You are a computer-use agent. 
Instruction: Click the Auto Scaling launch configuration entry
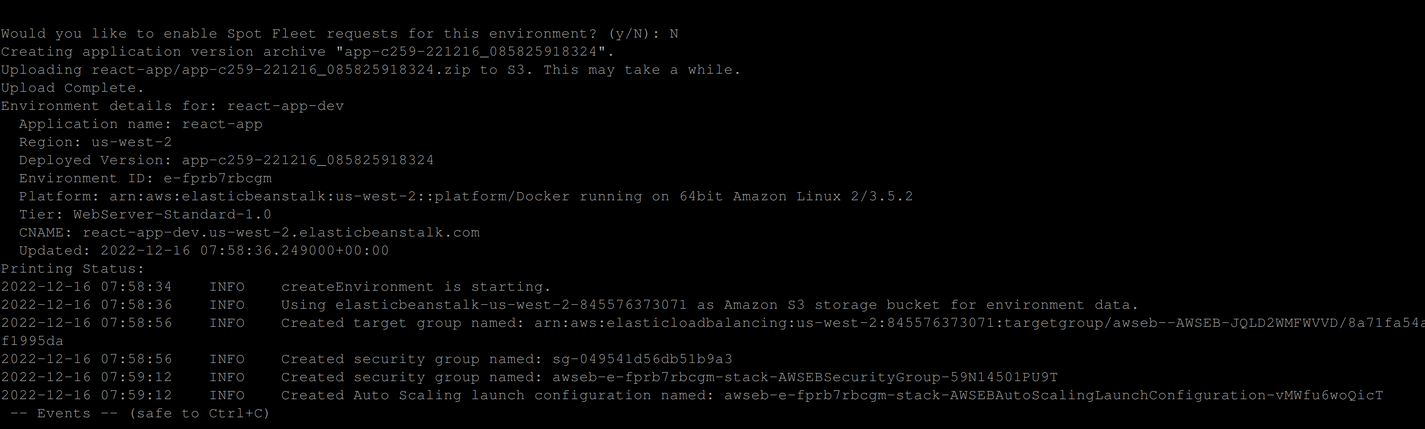coord(832,395)
